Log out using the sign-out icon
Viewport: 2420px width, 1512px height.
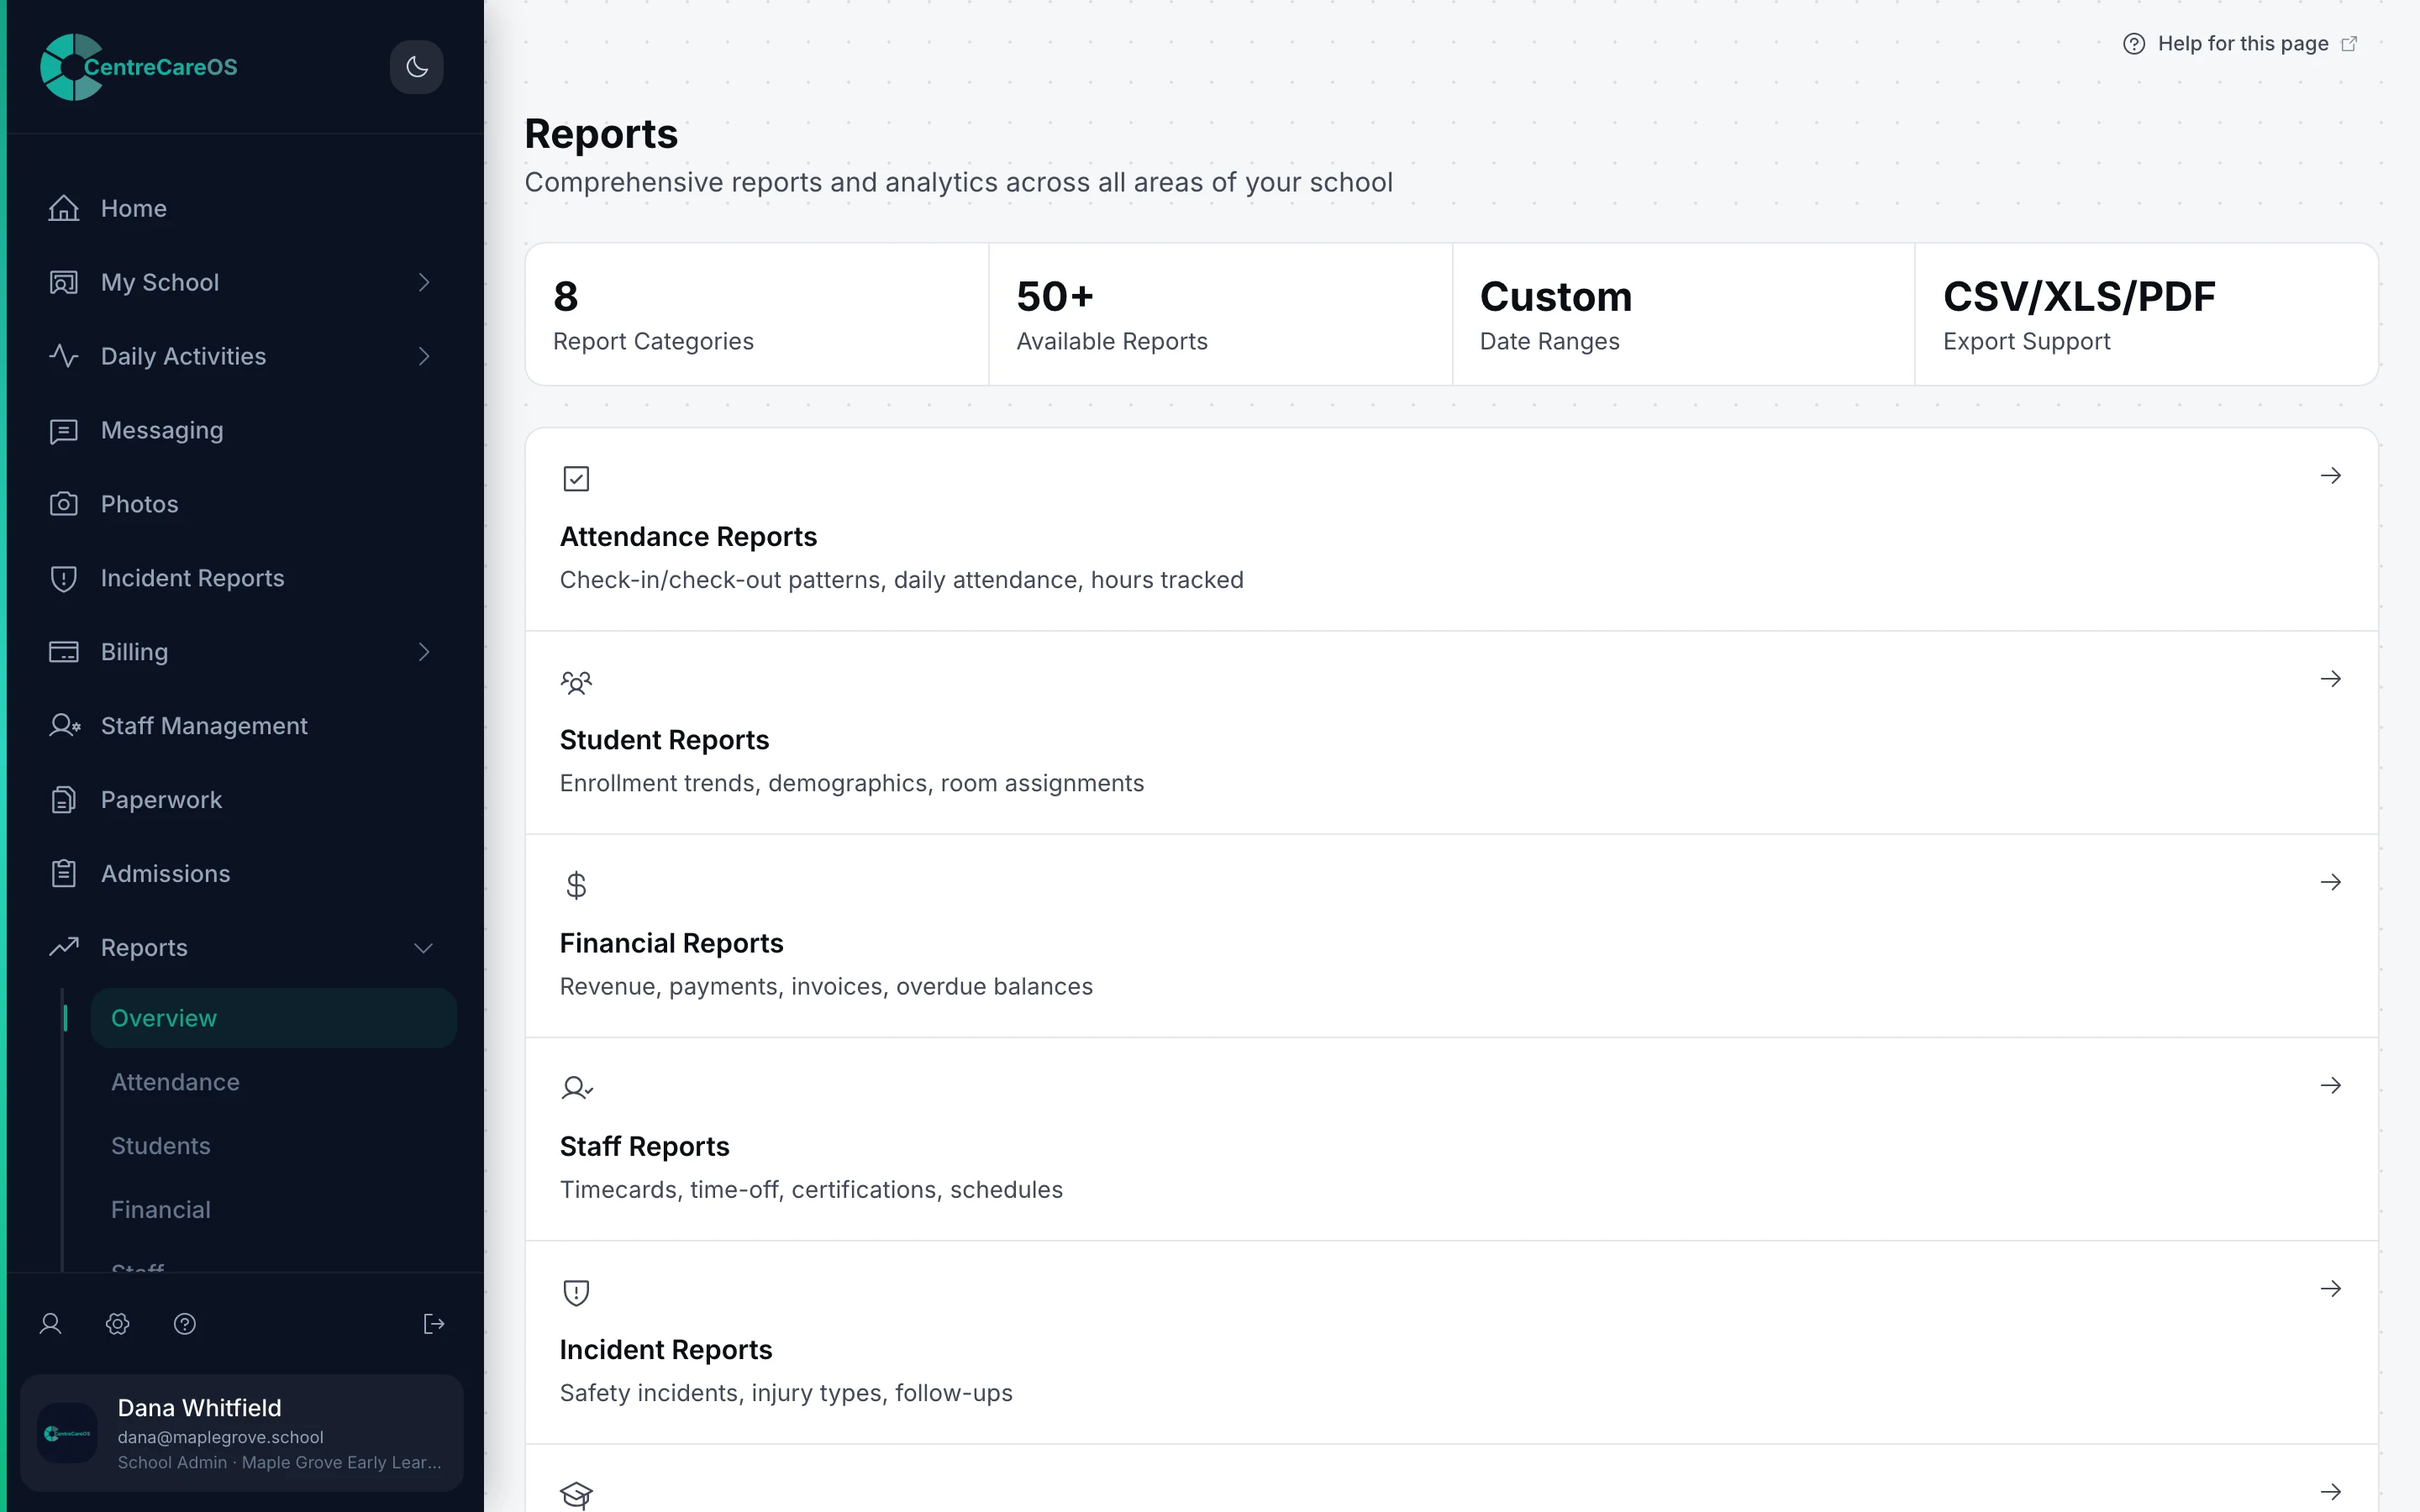pyautogui.click(x=434, y=1324)
